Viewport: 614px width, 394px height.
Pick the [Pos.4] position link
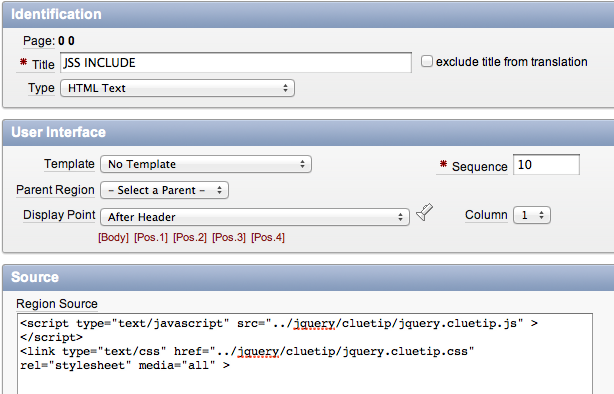point(268,237)
